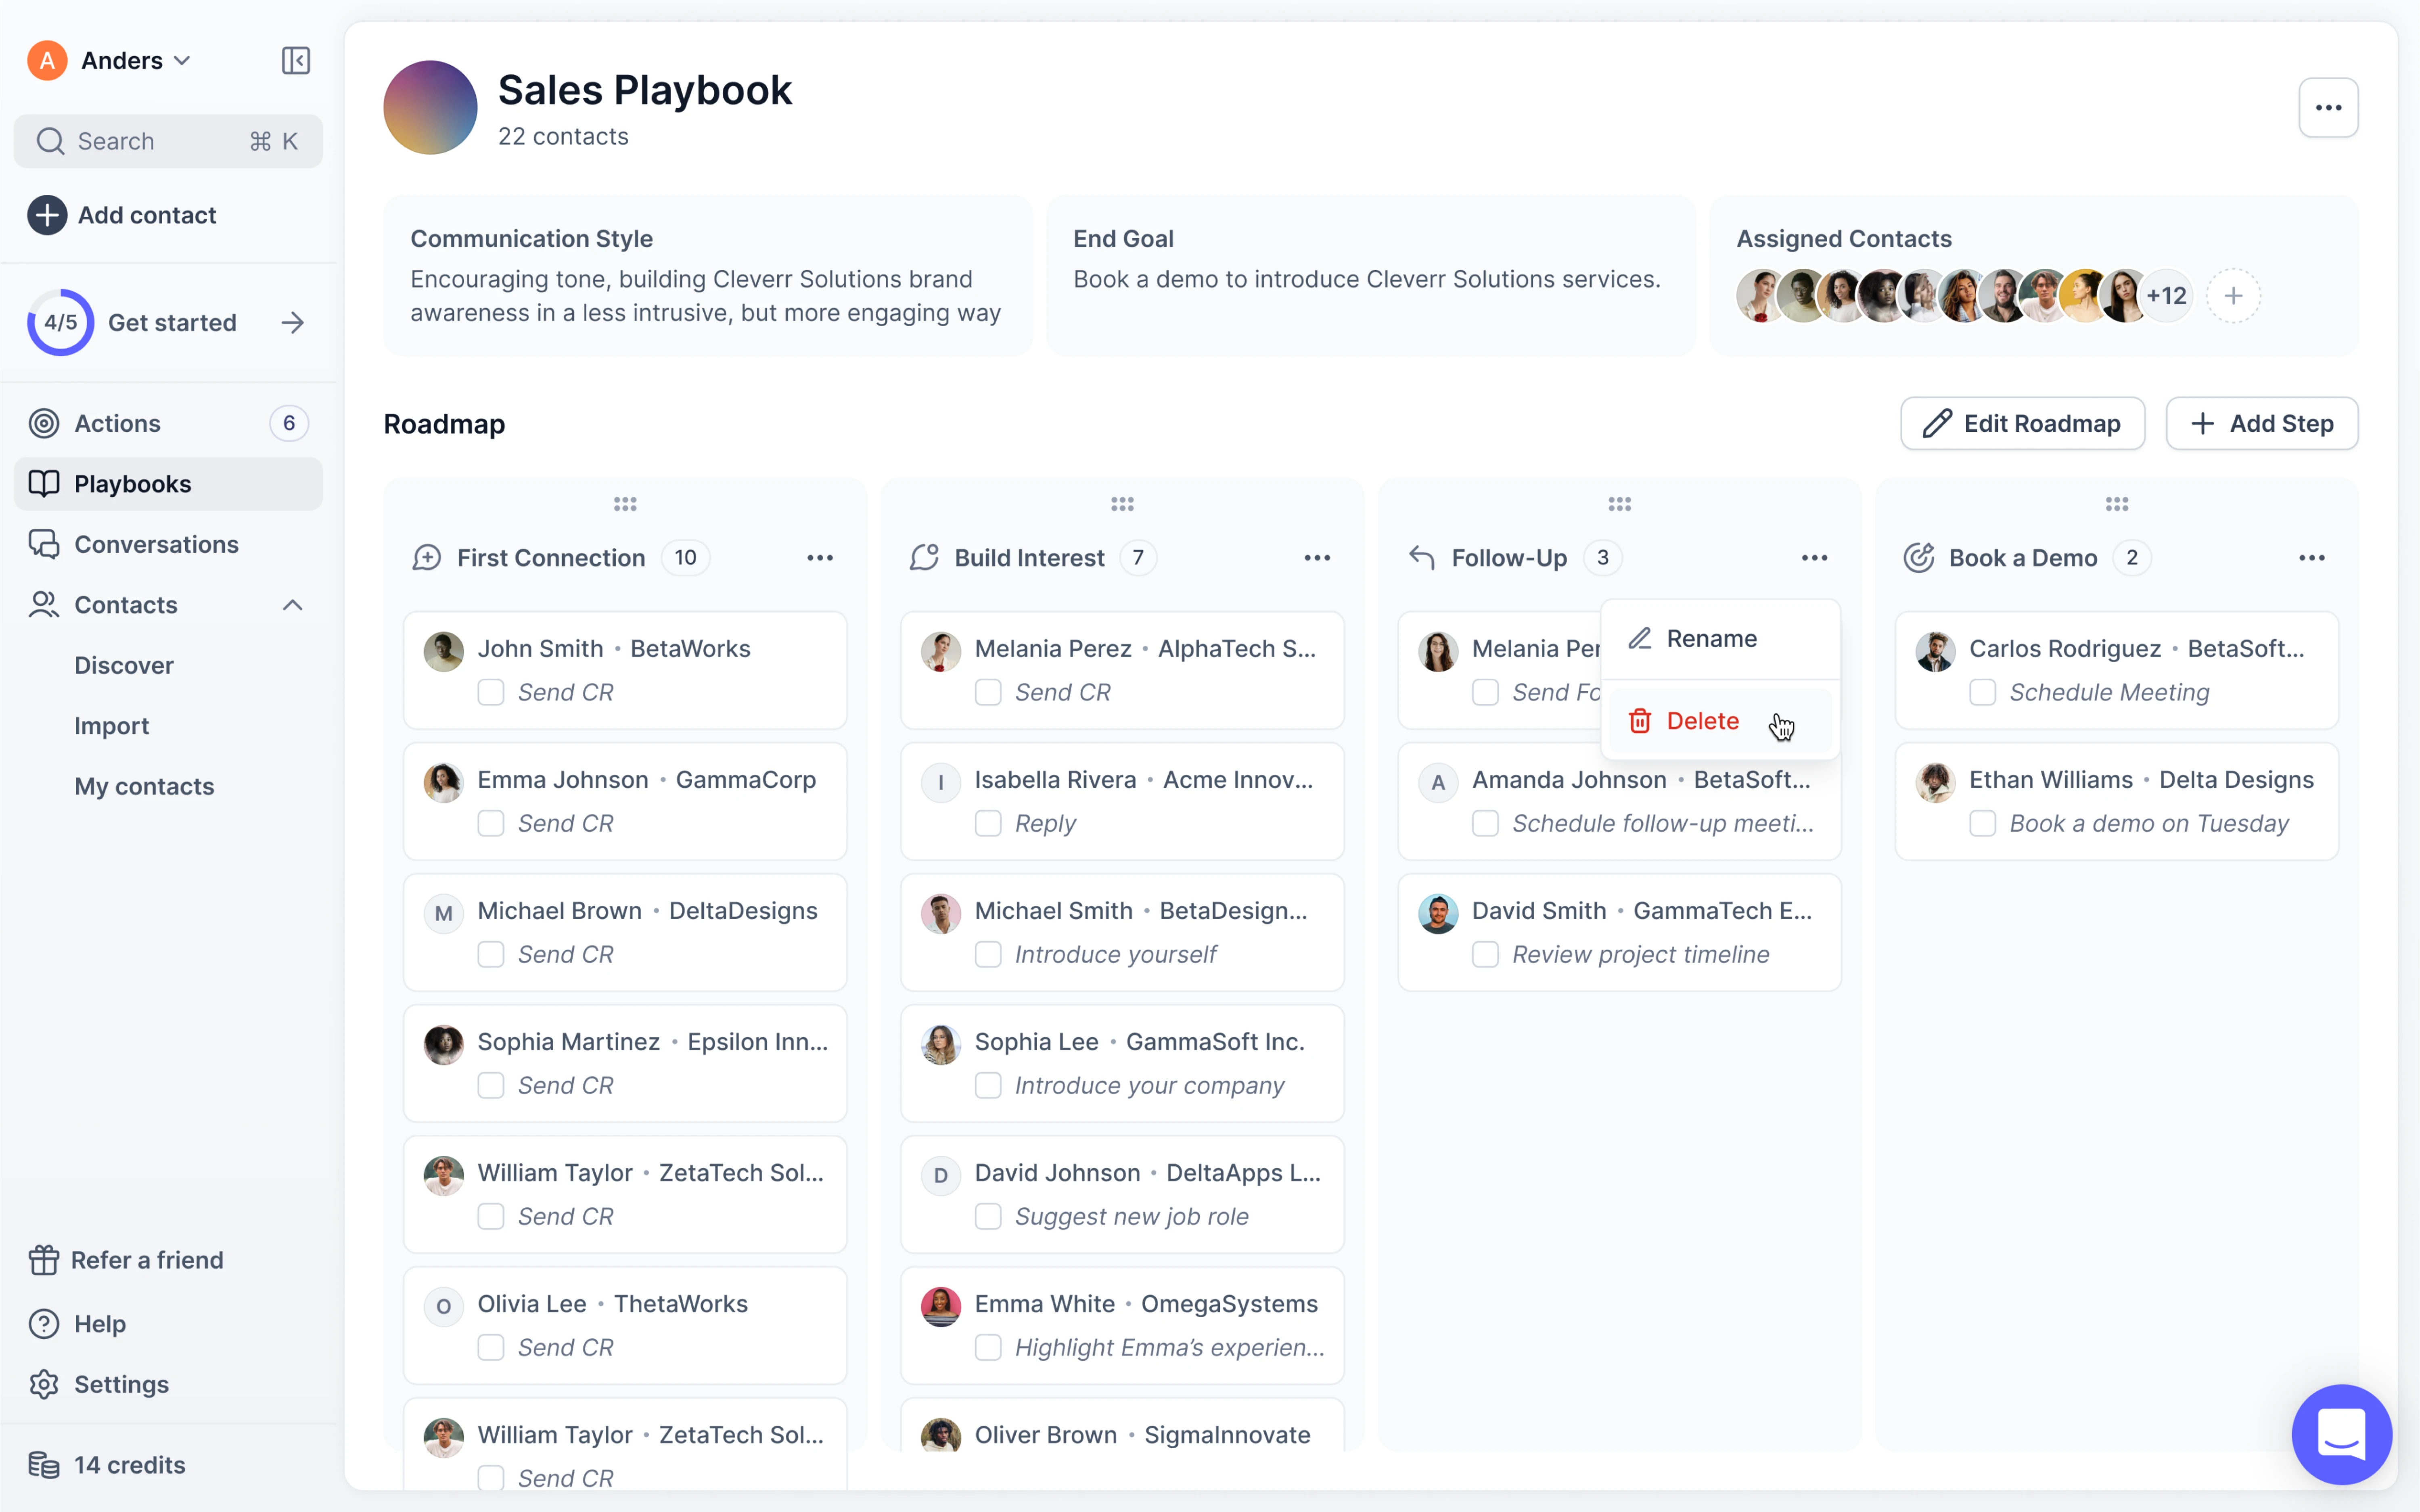Tick Isabella Rivera's Reply checkbox
This screenshot has width=2420, height=1512.
point(988,823)
